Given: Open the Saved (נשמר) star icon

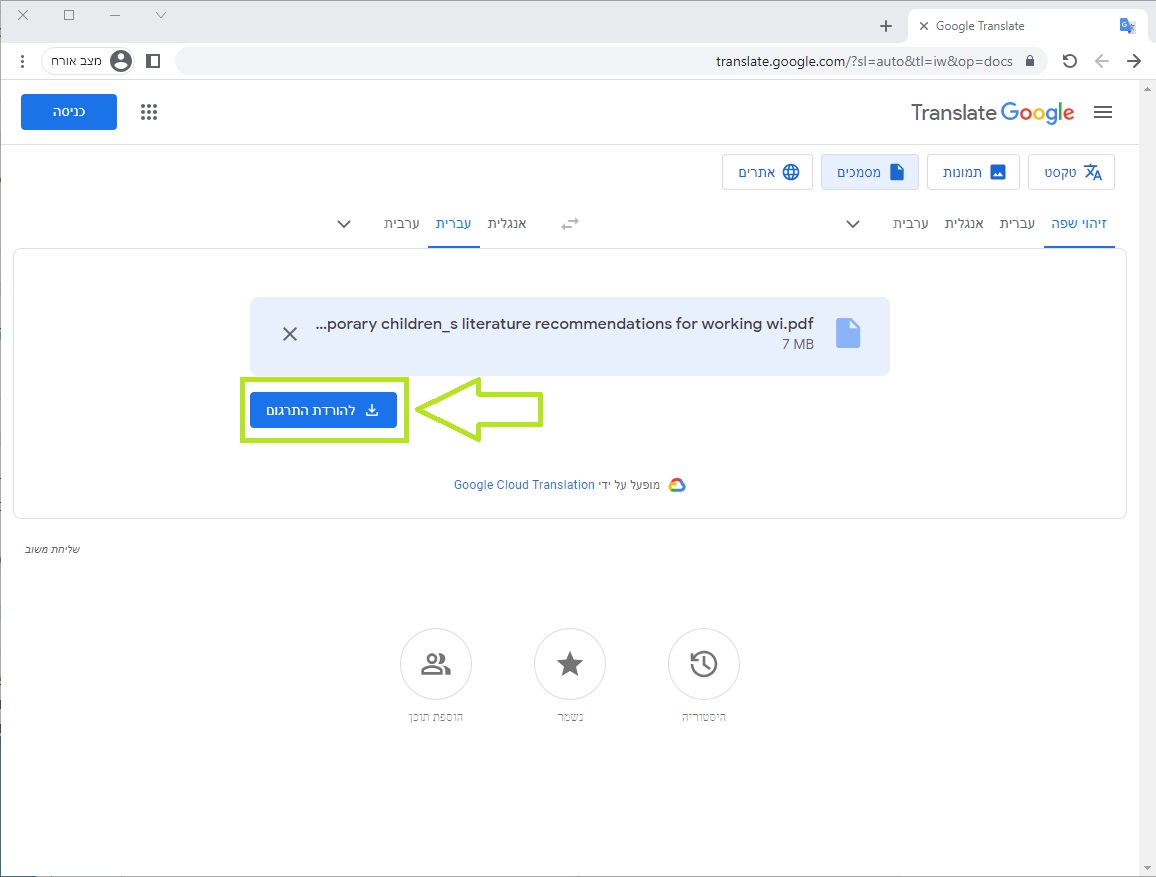Looking at the screenshot, I should coord(569,664).
